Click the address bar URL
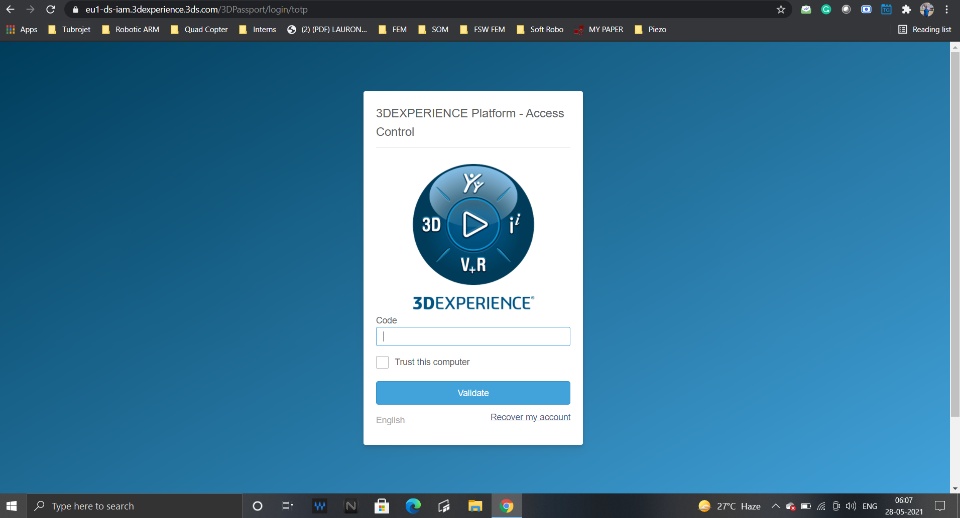 (196, 10)
